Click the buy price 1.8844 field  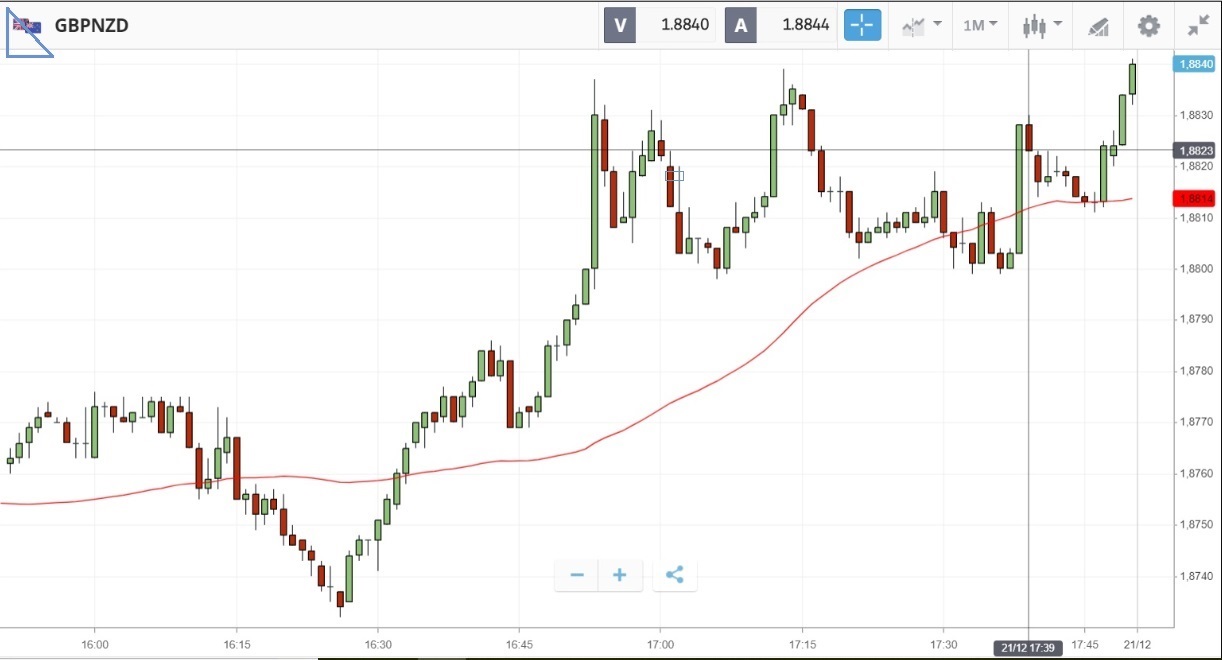[x=805, y=25]
